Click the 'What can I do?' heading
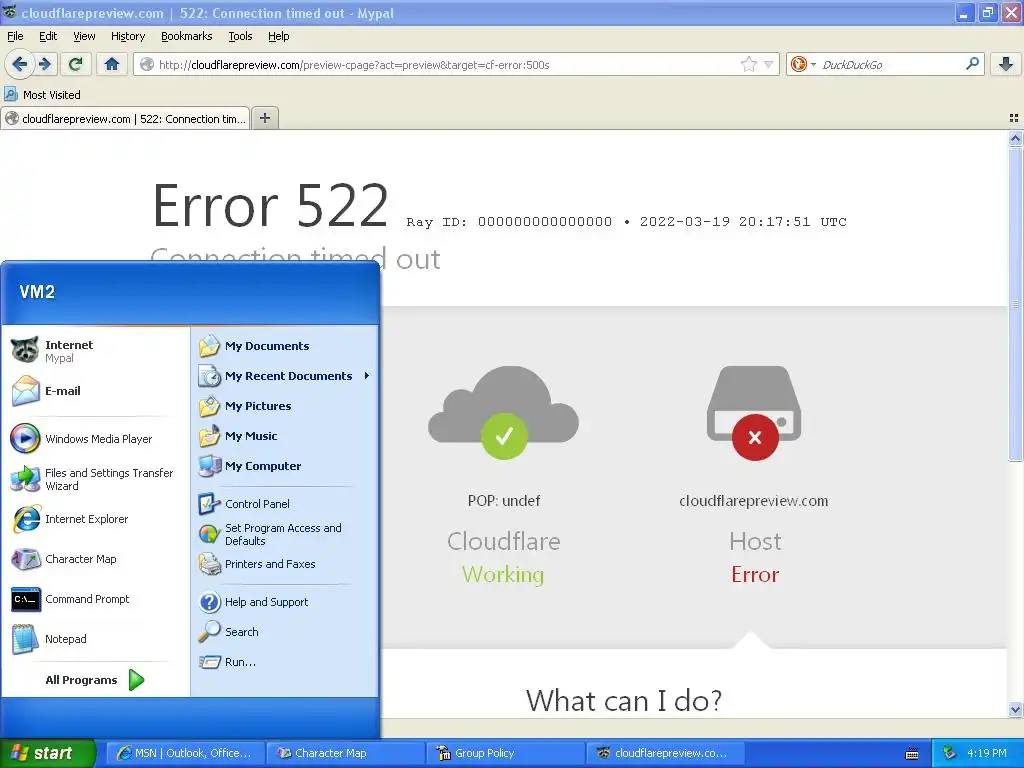 (624, 700)
